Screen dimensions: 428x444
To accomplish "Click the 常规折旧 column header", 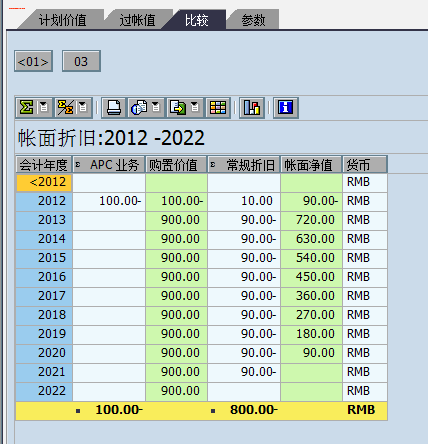I will [x=244, y=165].
